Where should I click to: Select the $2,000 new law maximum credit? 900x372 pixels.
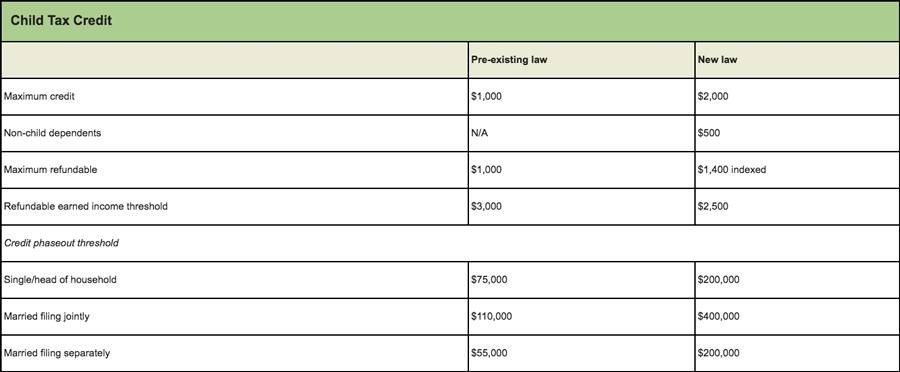tap(713, 96)
